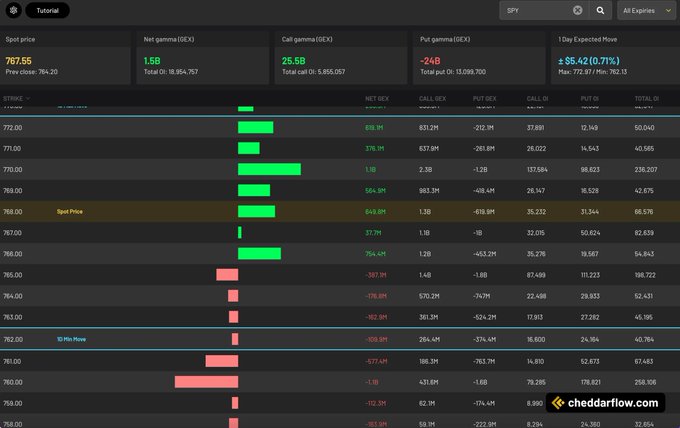Viewport: 680px width, 428px height.
Task: Sort by TOTAL OI column header
Action: pos(647,98)
